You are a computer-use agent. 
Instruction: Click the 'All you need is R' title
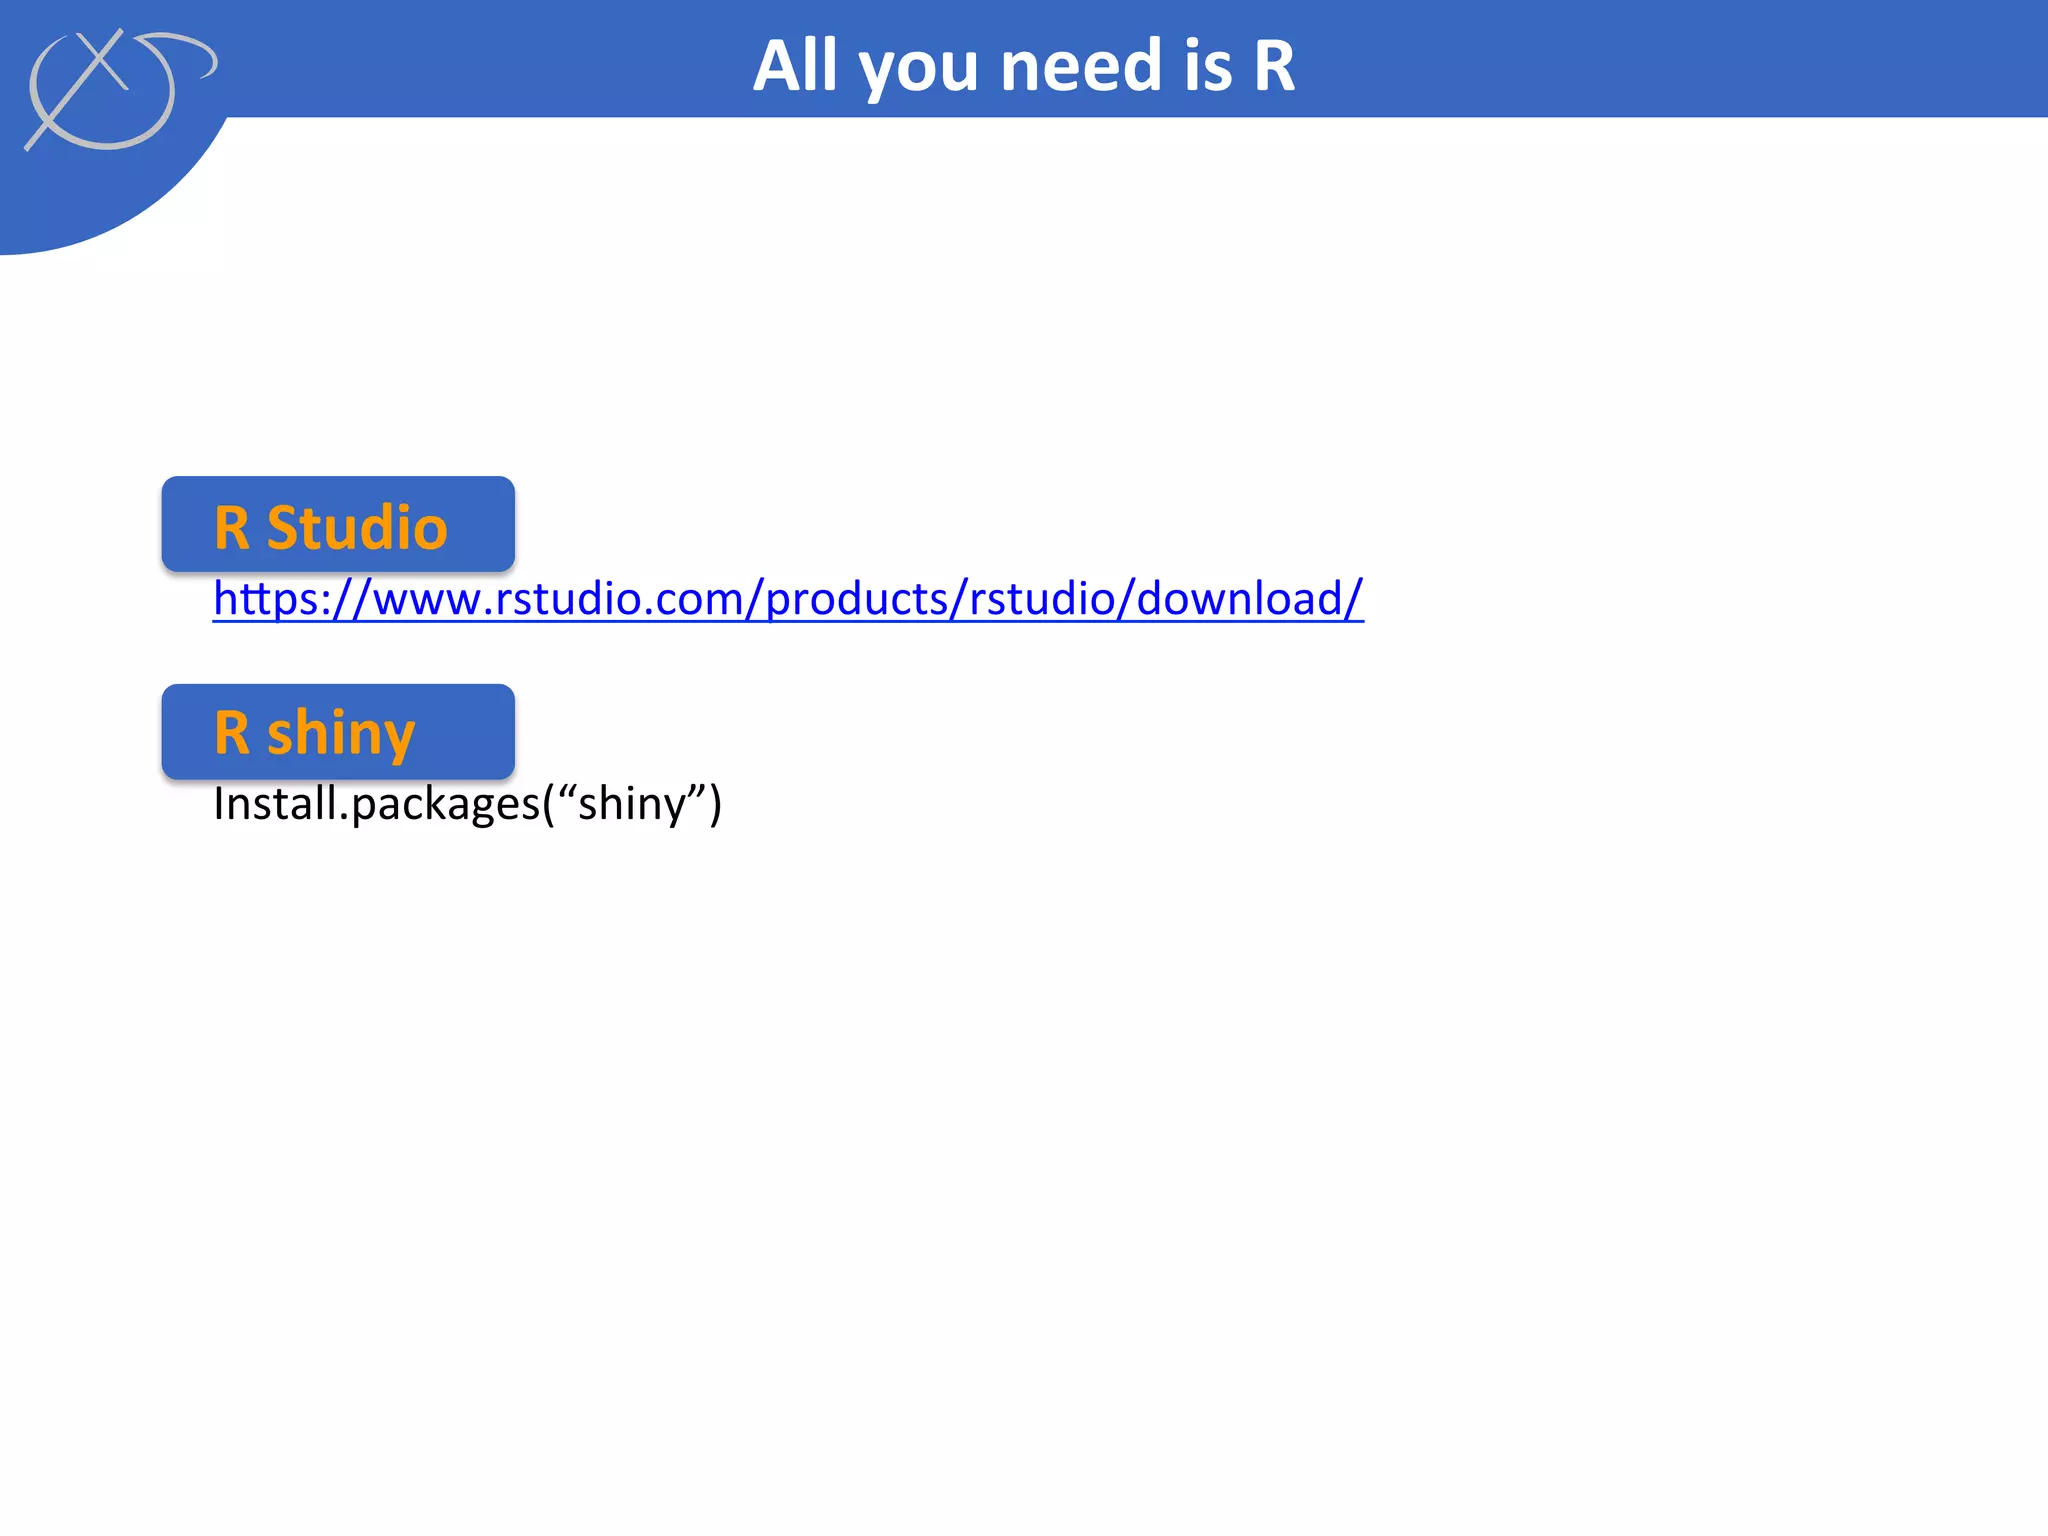pyautogui.click(x=1023, y=66)
